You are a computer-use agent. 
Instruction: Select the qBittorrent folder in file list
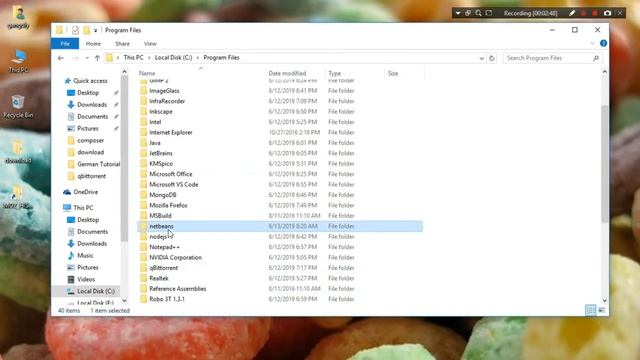pos(163,268)
